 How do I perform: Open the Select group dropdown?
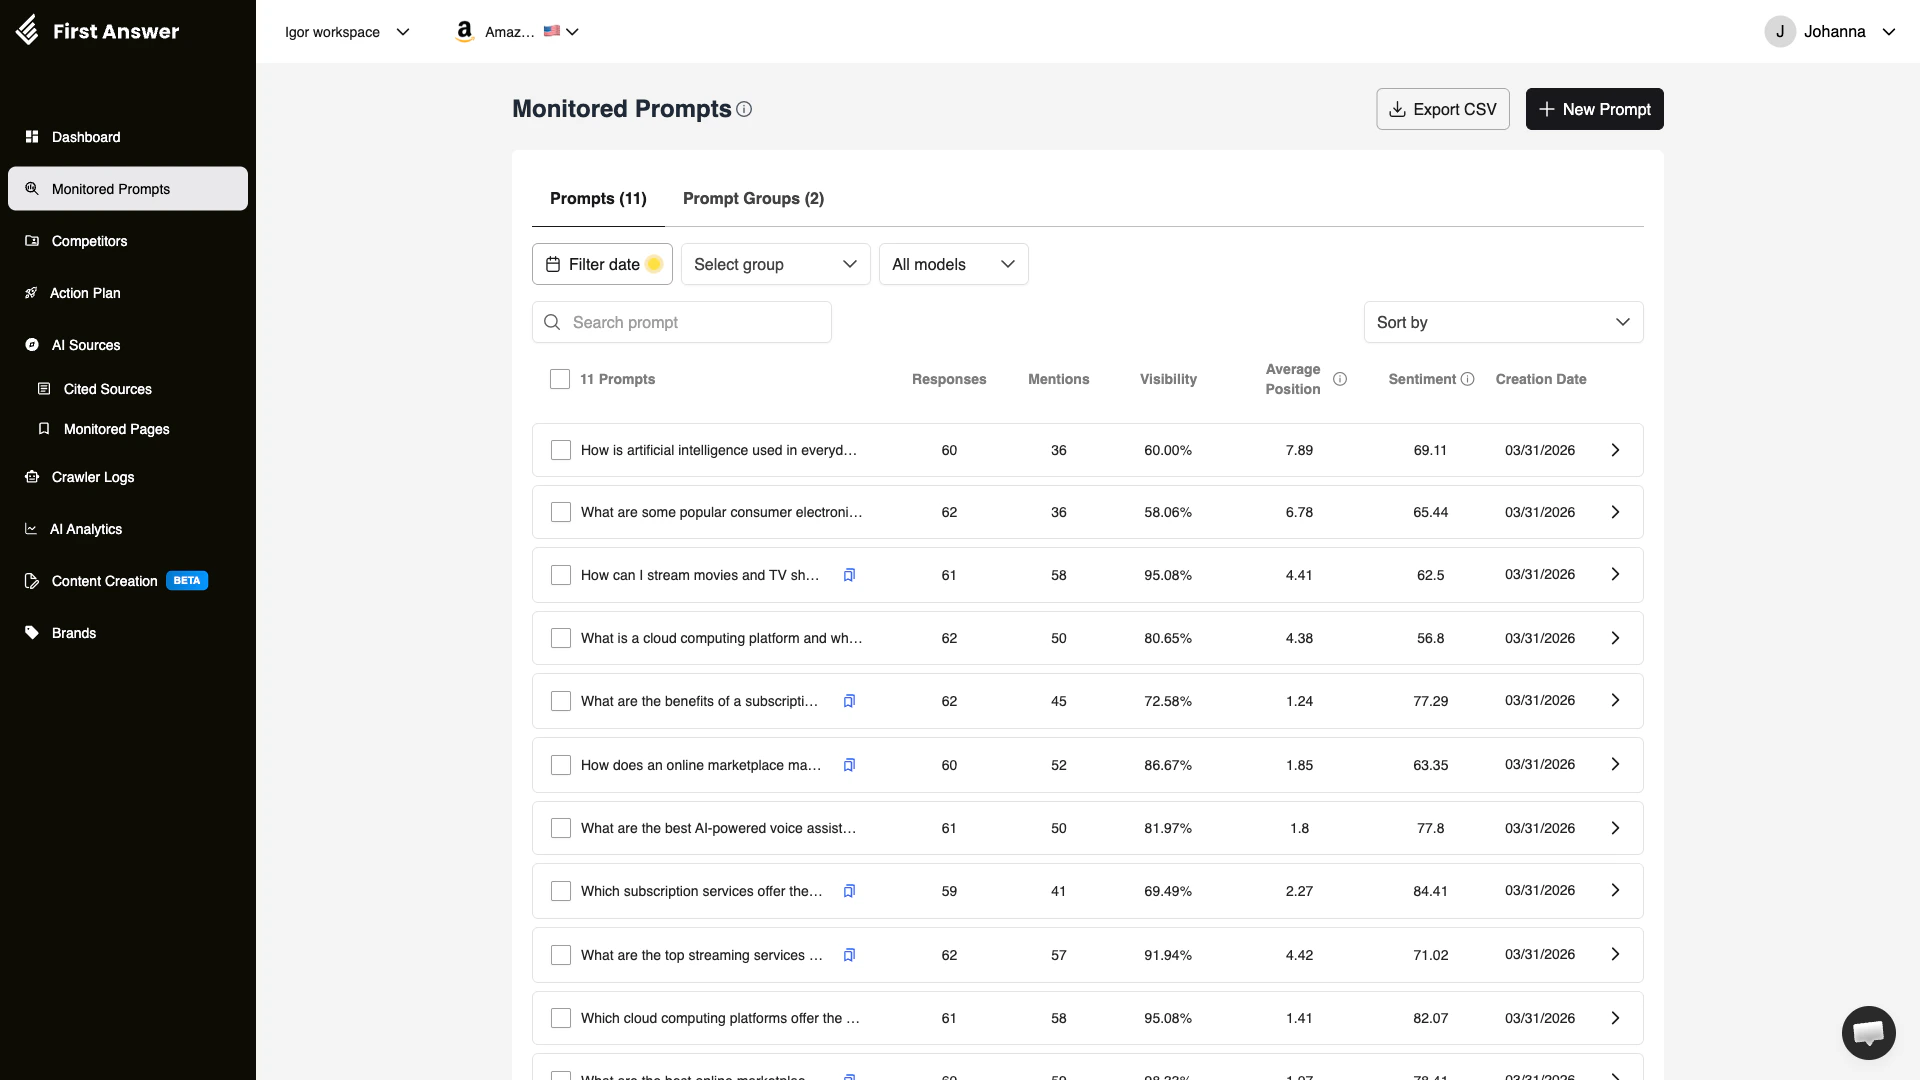click(x=775, y=264)
